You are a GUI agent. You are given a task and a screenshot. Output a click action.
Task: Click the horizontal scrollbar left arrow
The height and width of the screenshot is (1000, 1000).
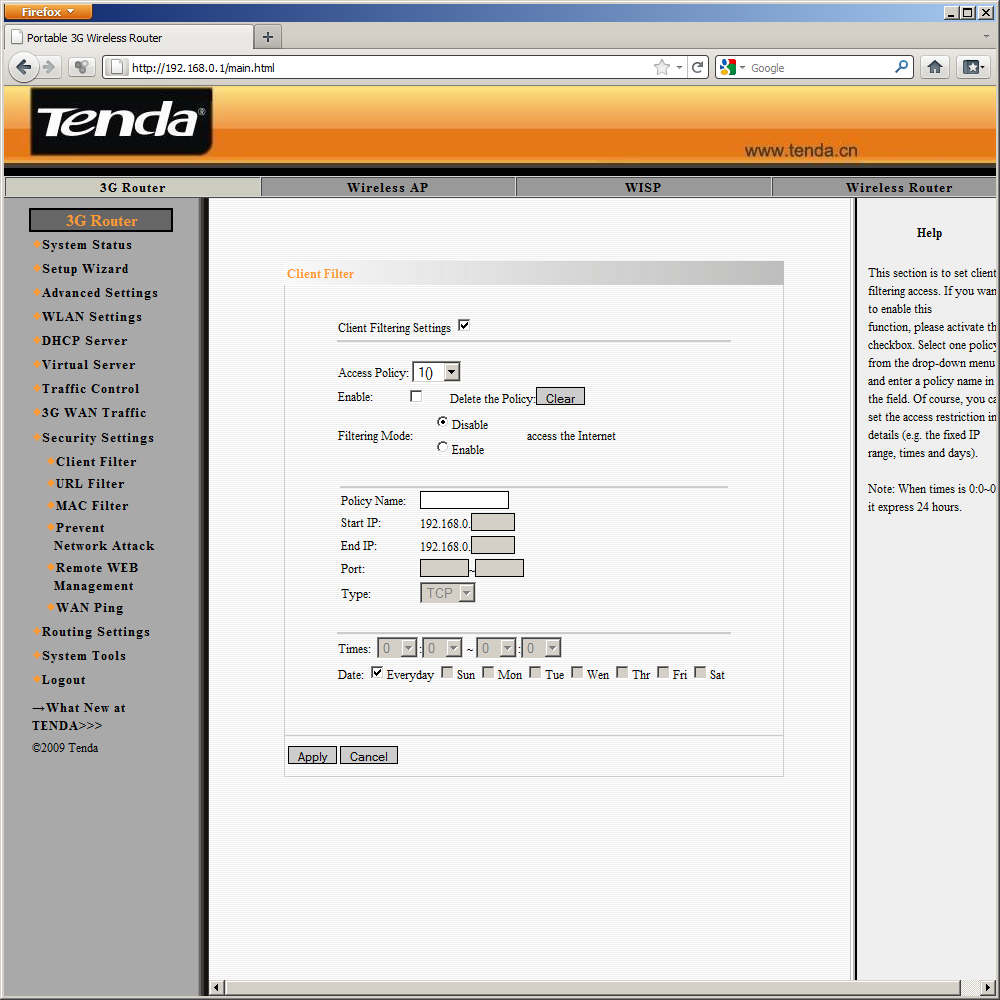tap(216, 988)
